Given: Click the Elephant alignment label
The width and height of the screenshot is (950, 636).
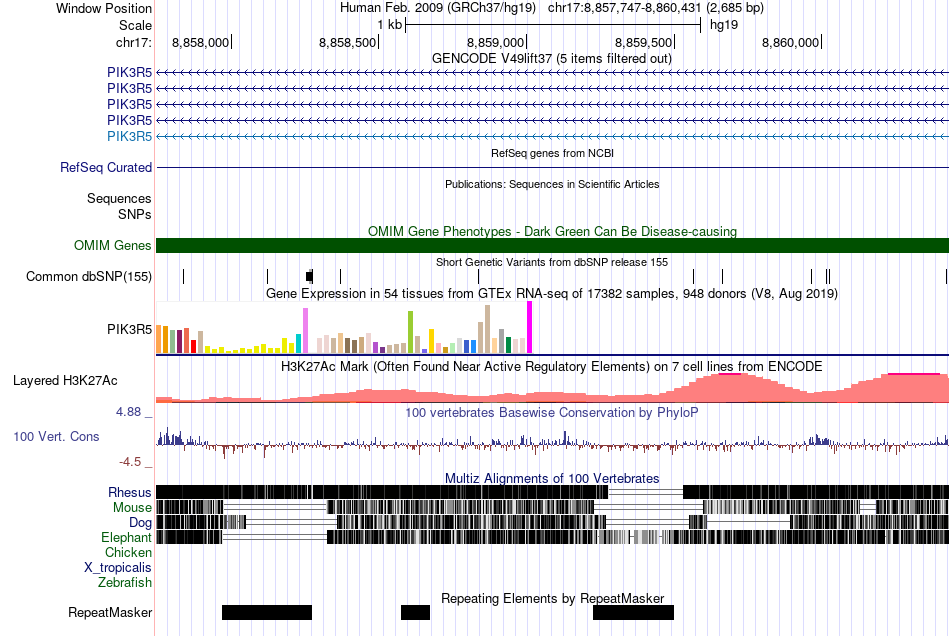Looking at the screenshot, I should click(x=127, y=538).
